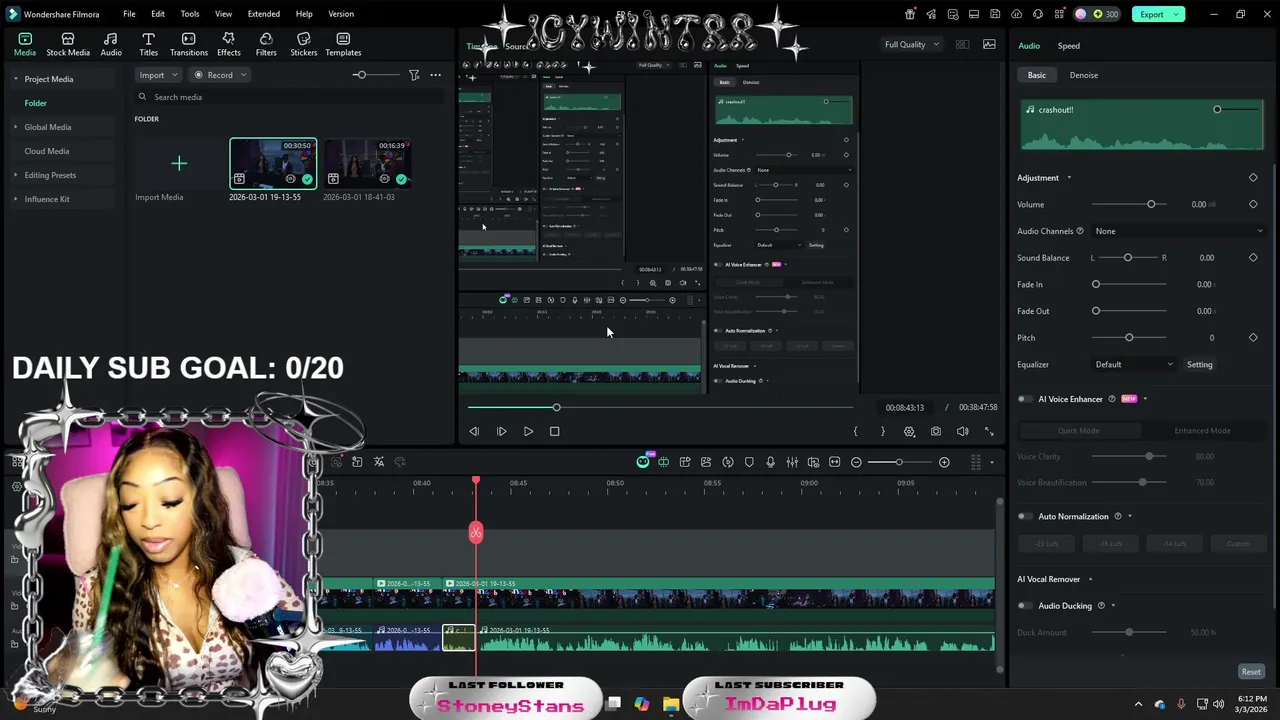Screen dimensions: 1280x720
Task: Select Influence Kit in sidebar
Action: coord(47,199)
